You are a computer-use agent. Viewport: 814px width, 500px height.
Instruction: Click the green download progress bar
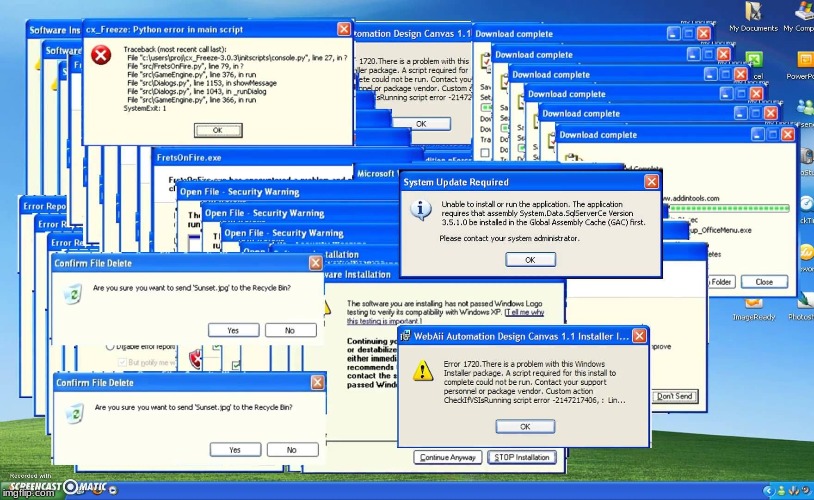tap(729, 209)
